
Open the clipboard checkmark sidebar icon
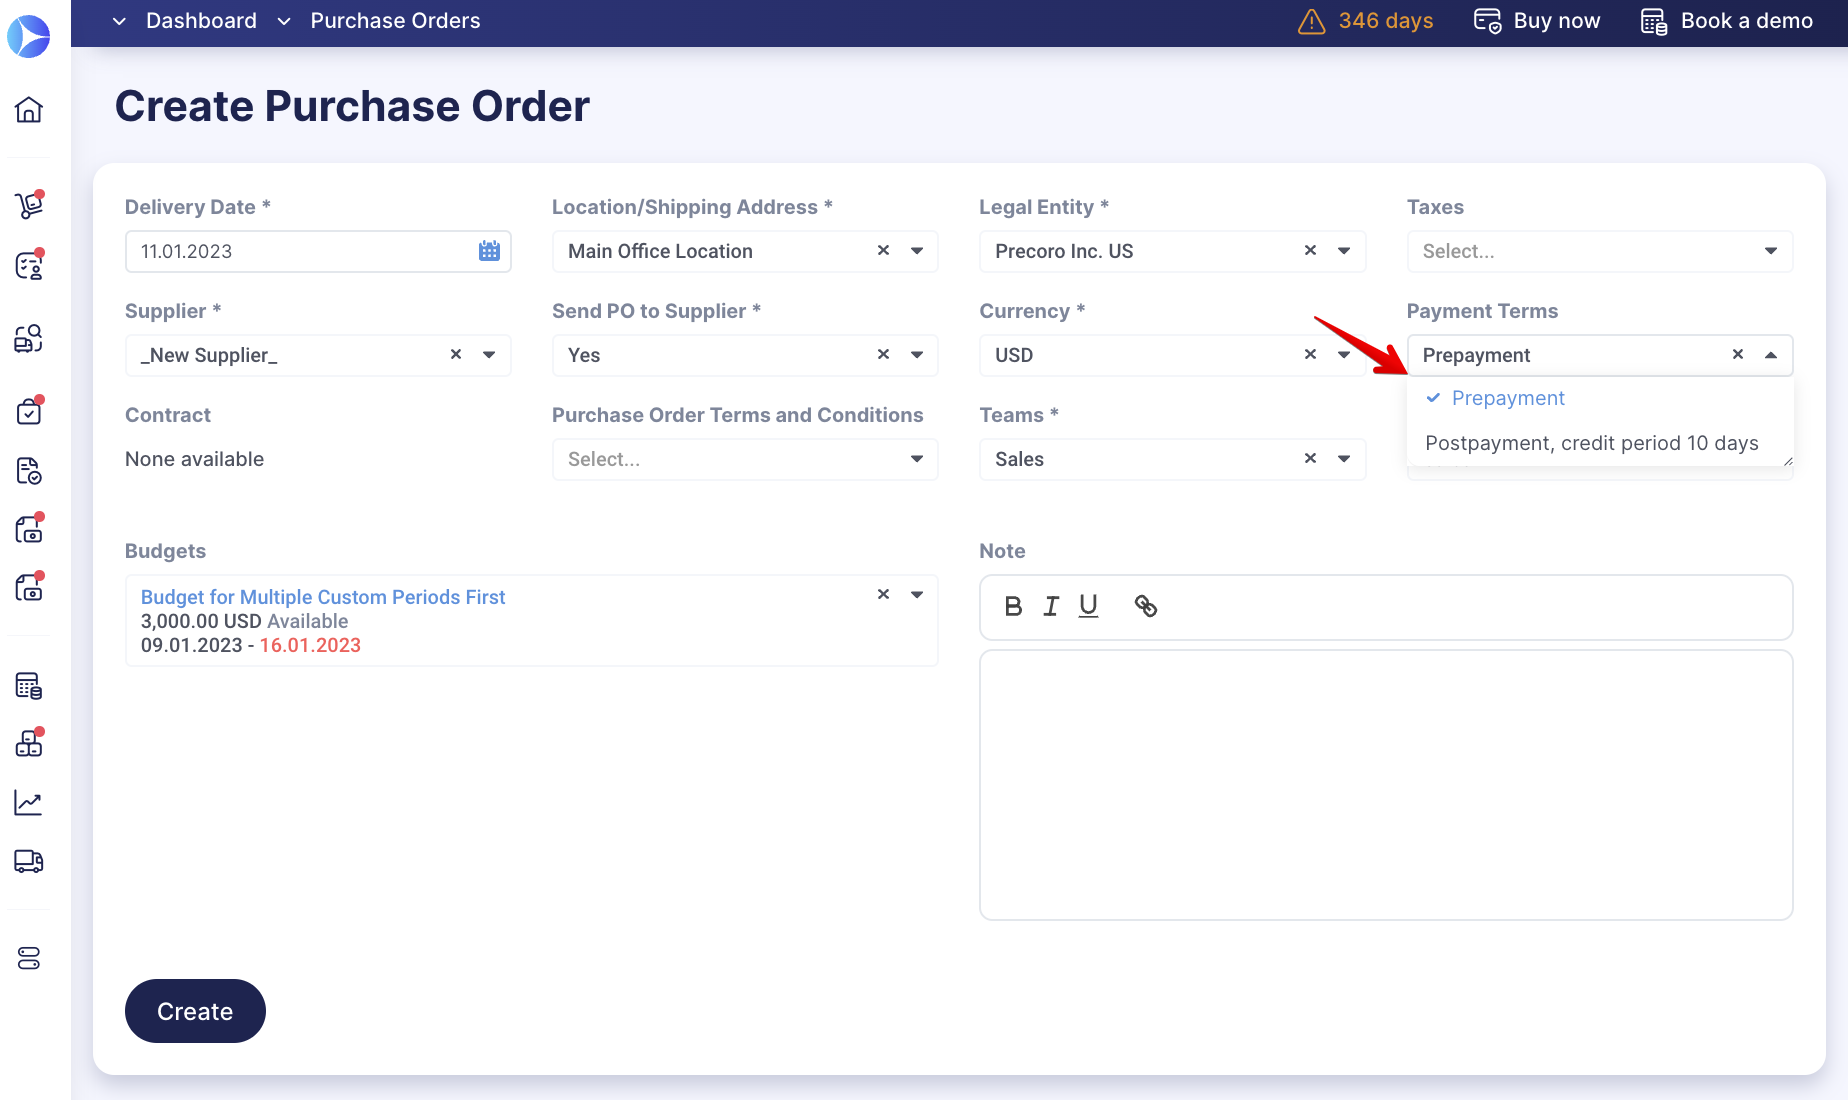coord(29,410)
